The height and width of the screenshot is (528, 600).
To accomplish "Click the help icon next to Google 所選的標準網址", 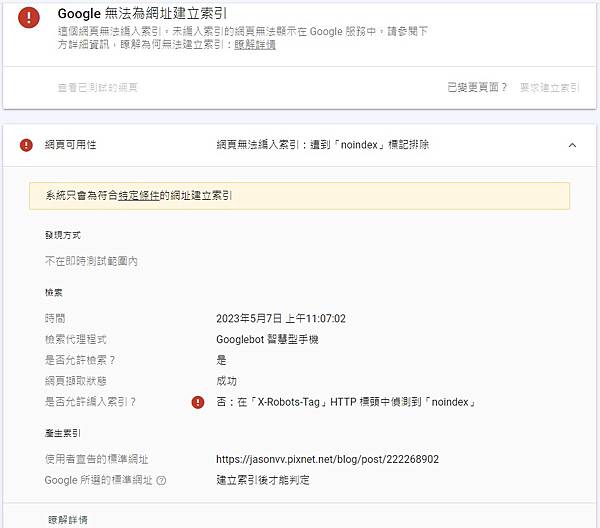I will coord(161,480).
